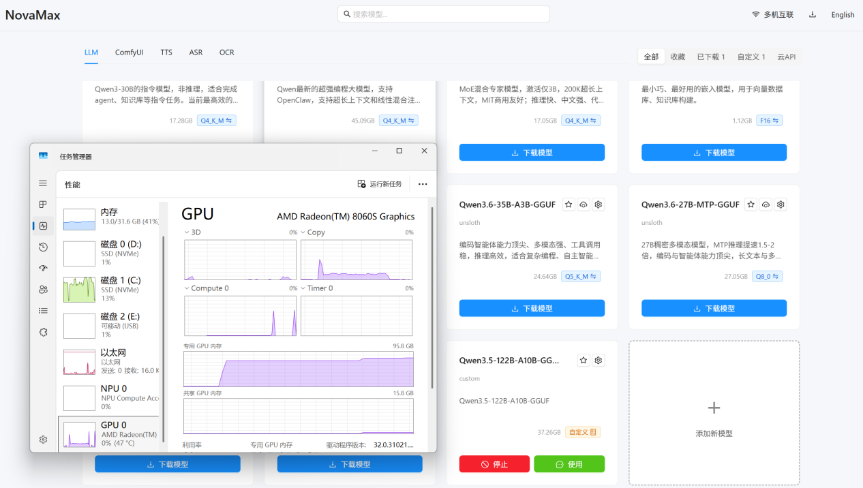Open Task Manager Details page icon

click(43, 311)
